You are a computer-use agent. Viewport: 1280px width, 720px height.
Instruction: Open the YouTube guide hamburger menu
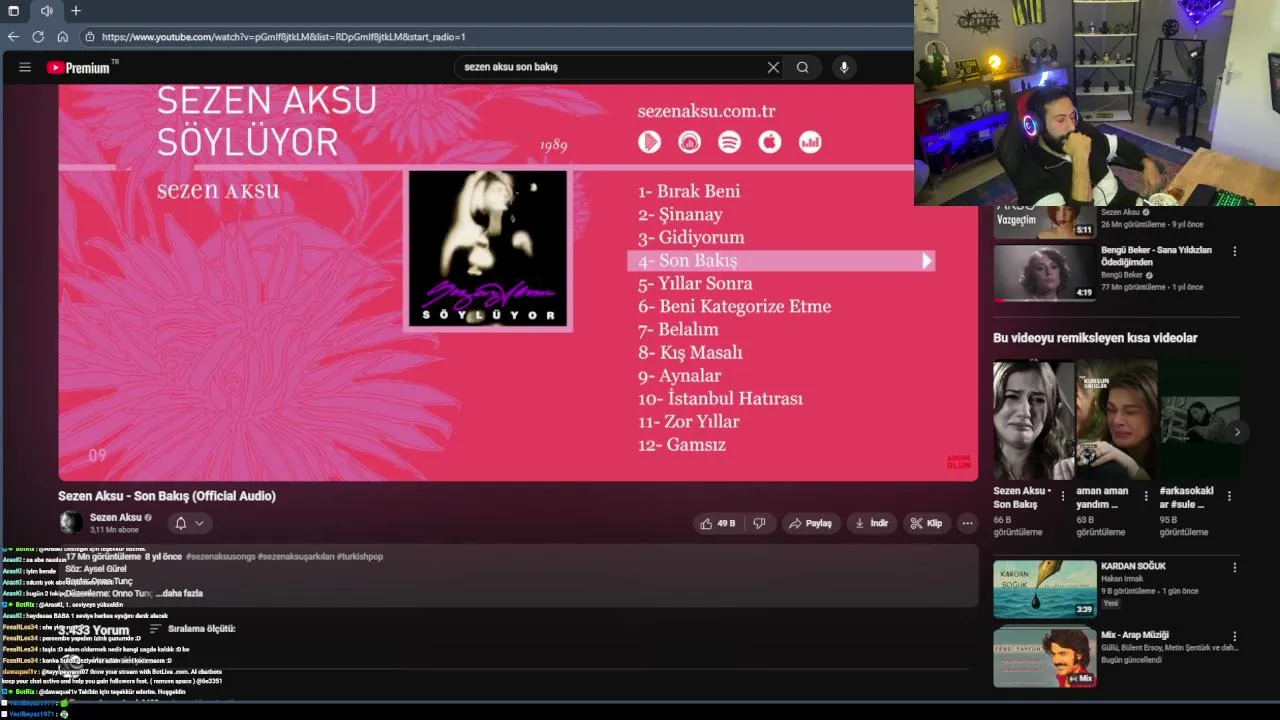[24, 67]
